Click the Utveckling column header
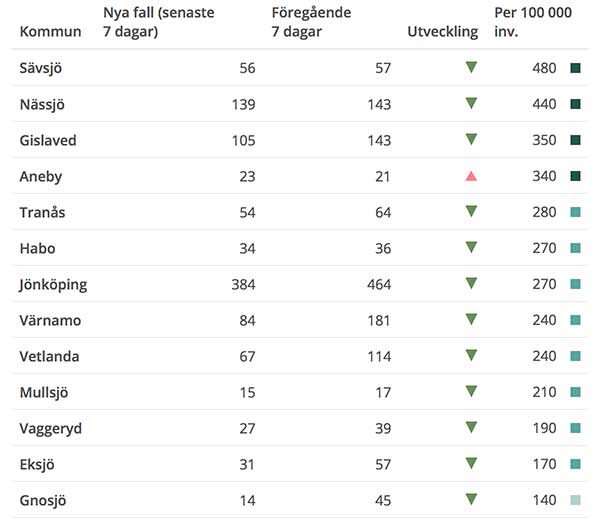The image size is (607, 528). 442,32
